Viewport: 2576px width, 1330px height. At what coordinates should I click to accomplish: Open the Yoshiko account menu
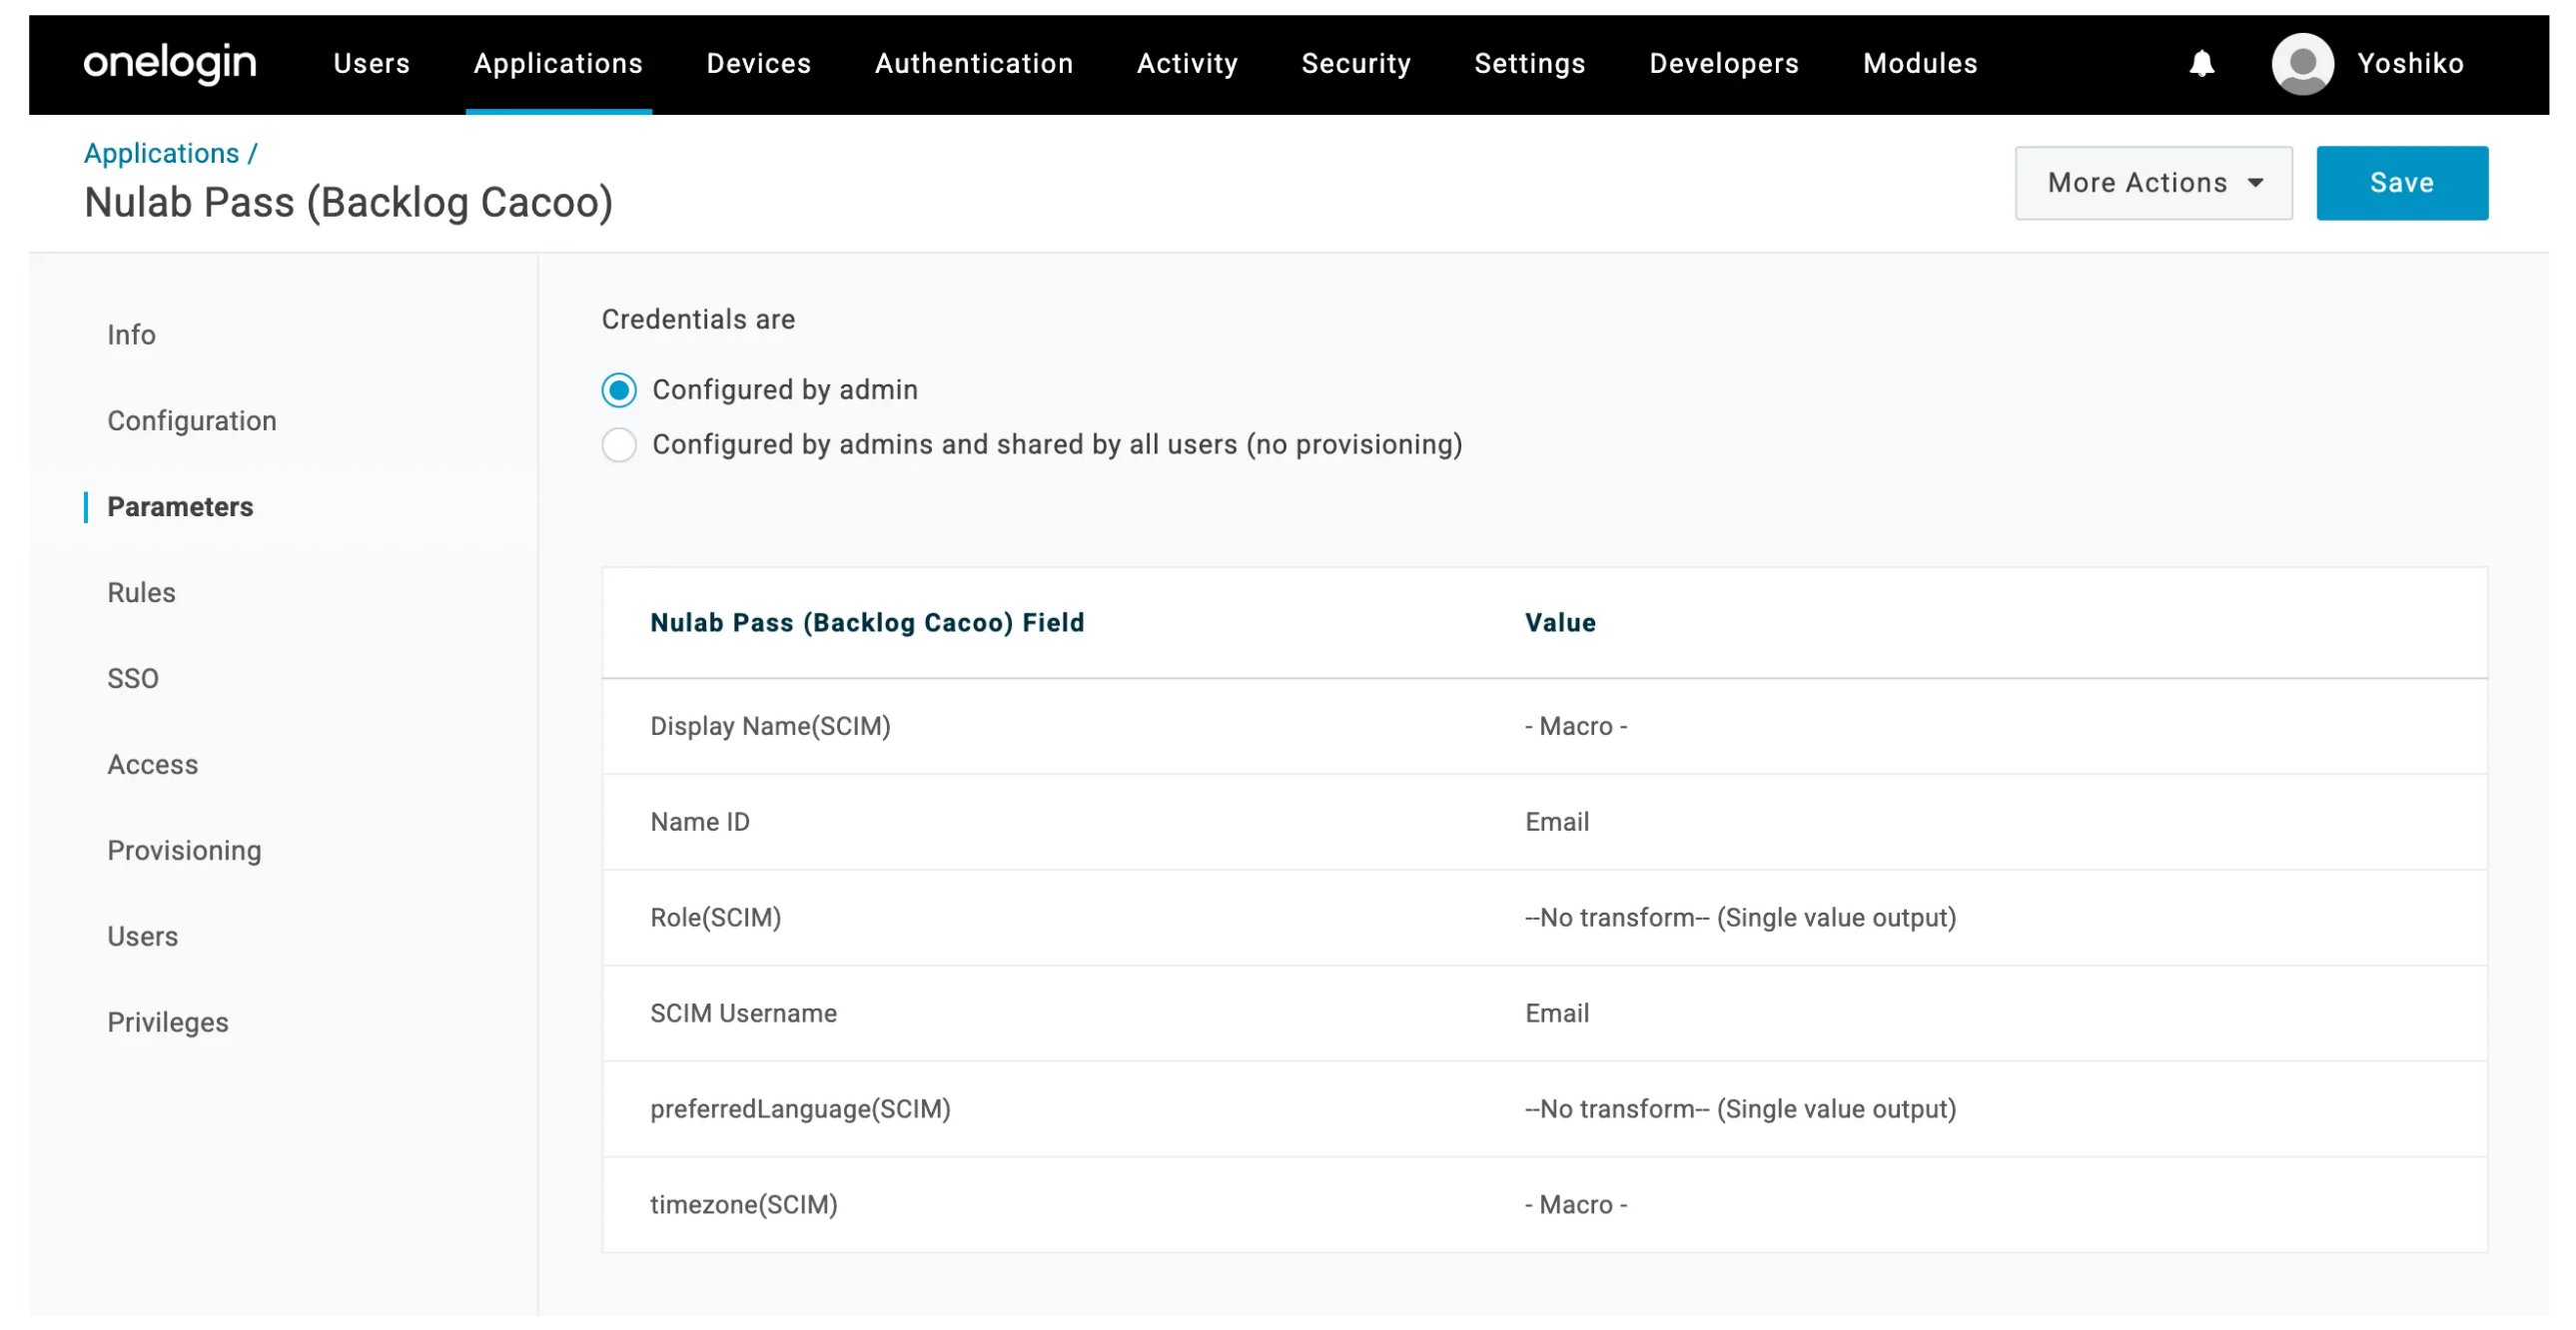2410,64
